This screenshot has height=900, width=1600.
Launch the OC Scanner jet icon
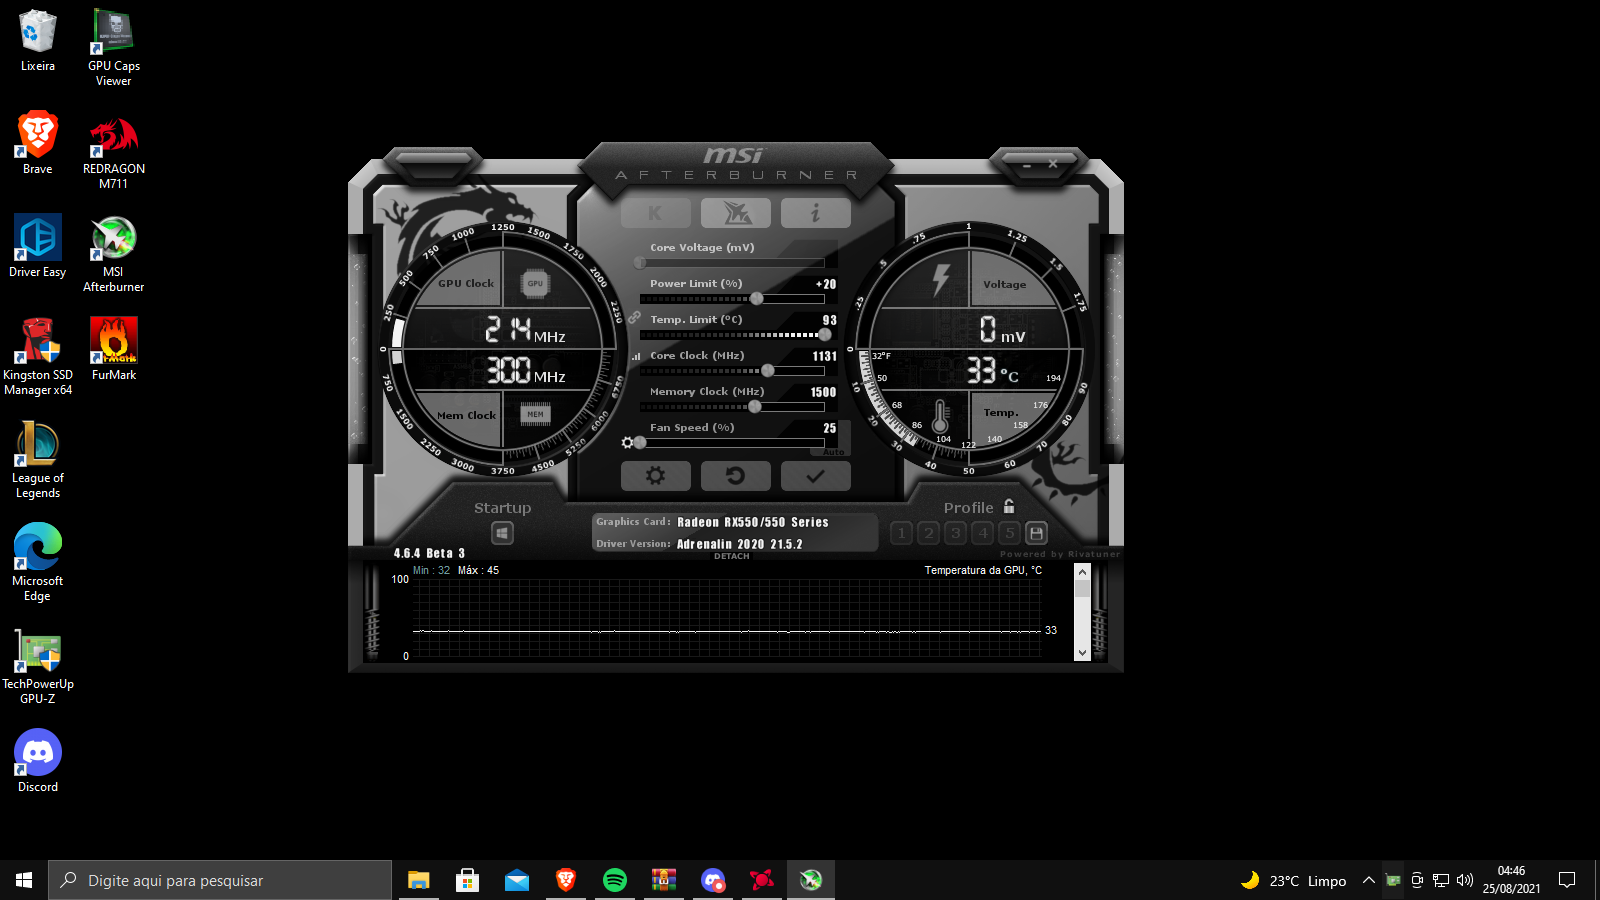coord(736,213)
